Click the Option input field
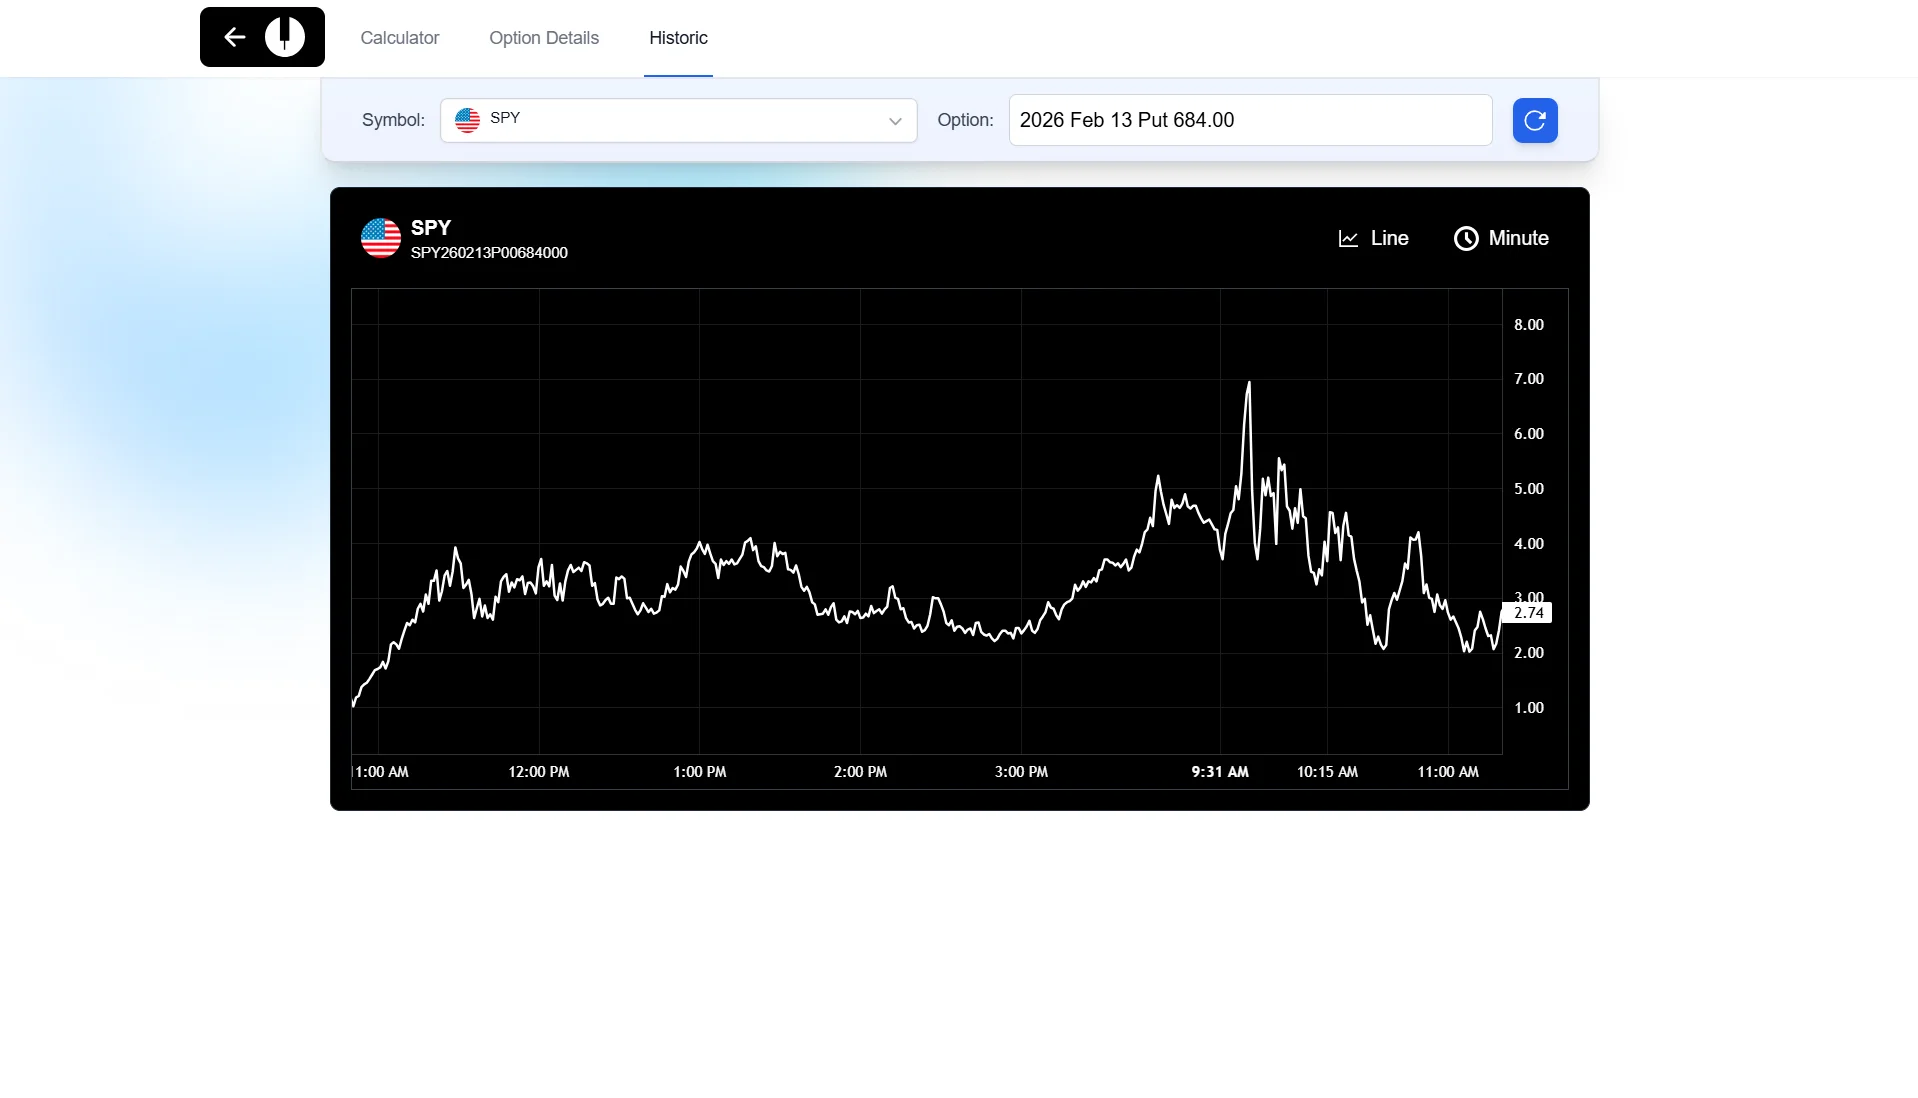This screenshot has height=1098, width=1918. pyautogui.click(x=1250, y=120)
